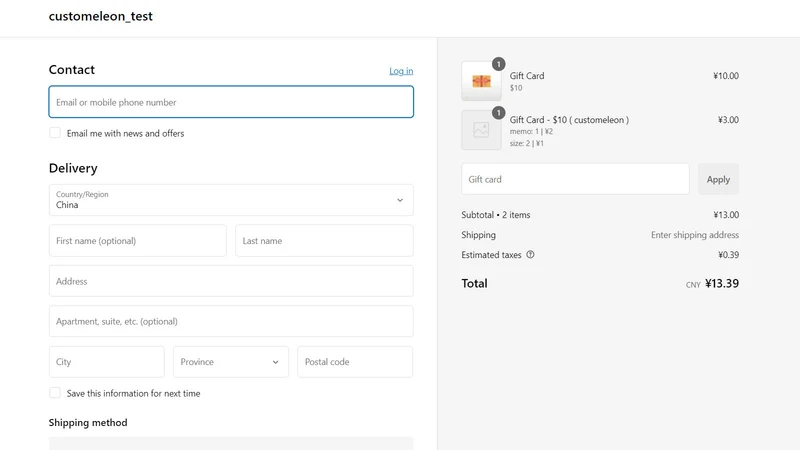Click the Last name field

coord(324,241)
